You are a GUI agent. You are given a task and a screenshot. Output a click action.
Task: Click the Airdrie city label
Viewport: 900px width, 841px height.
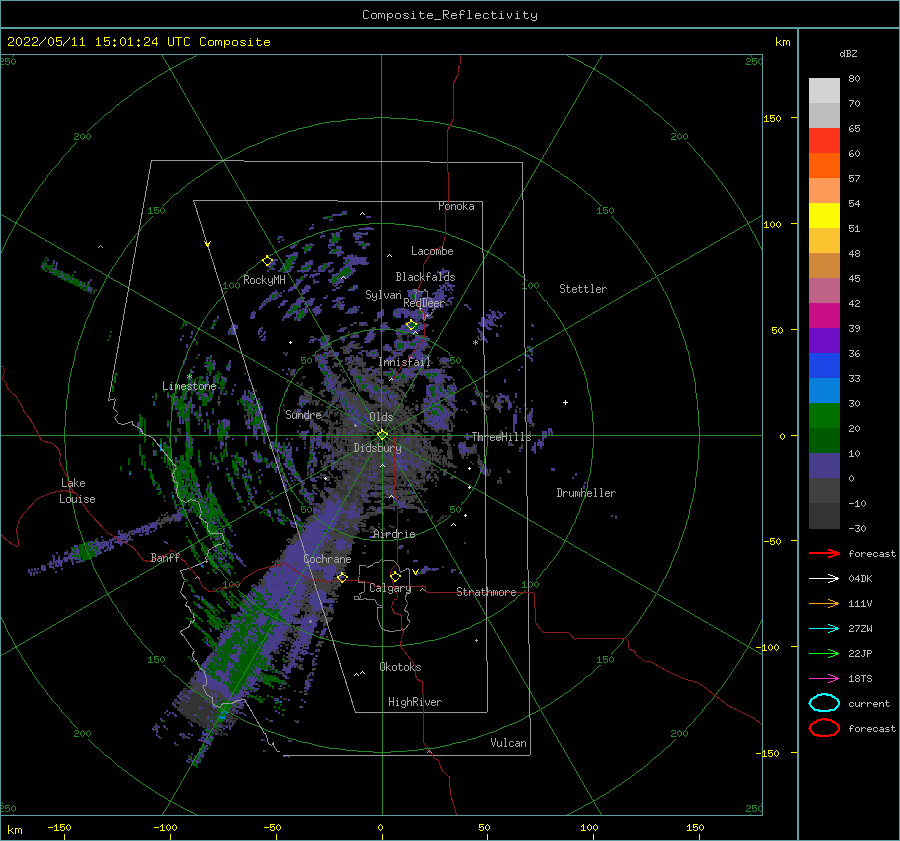[394, 534]
